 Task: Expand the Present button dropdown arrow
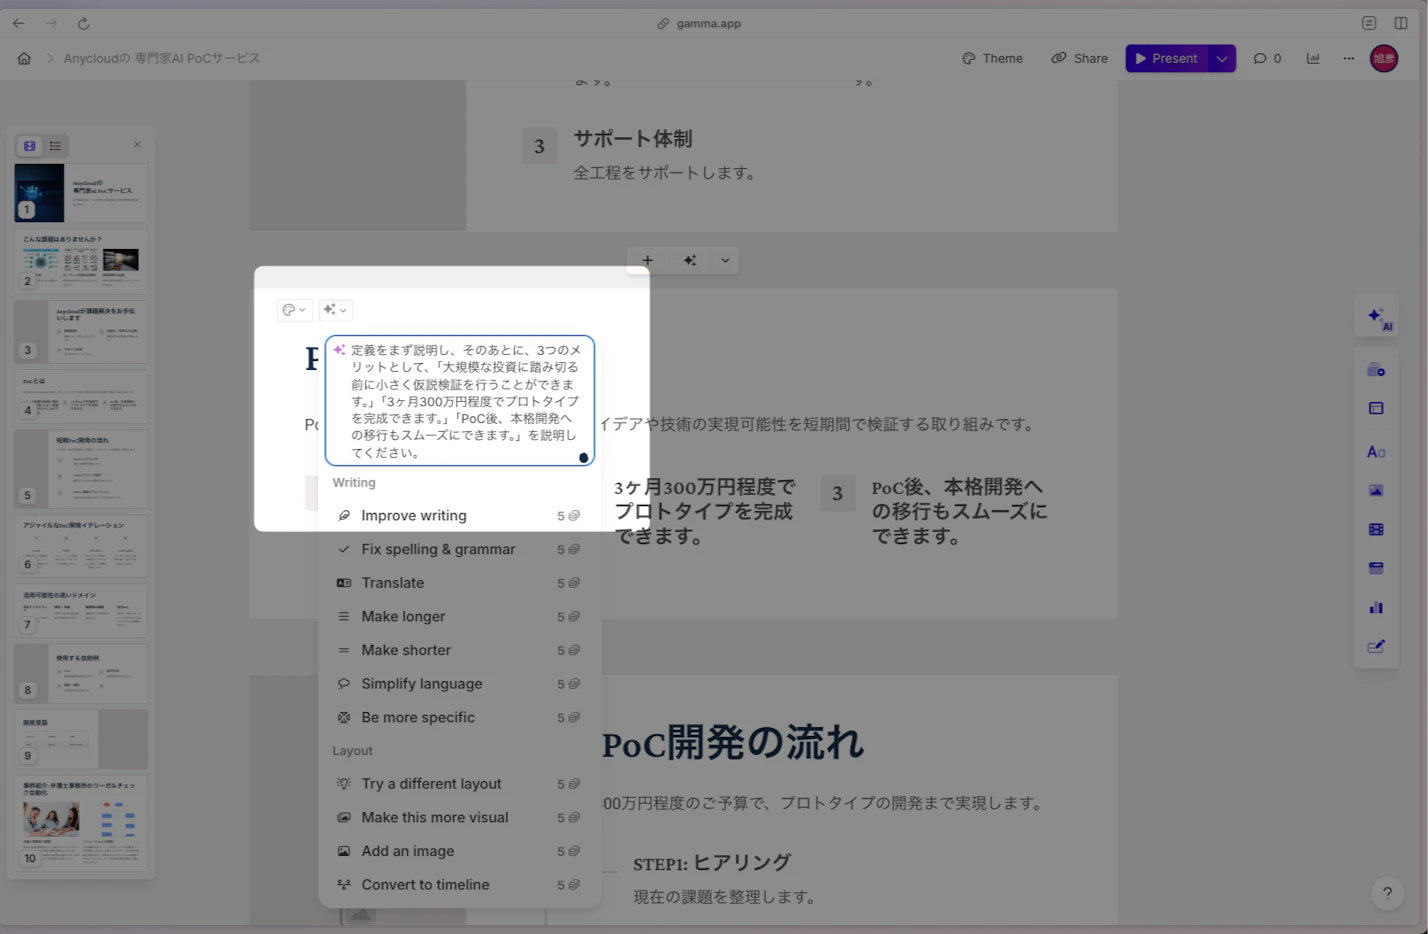coord(1222,59)
